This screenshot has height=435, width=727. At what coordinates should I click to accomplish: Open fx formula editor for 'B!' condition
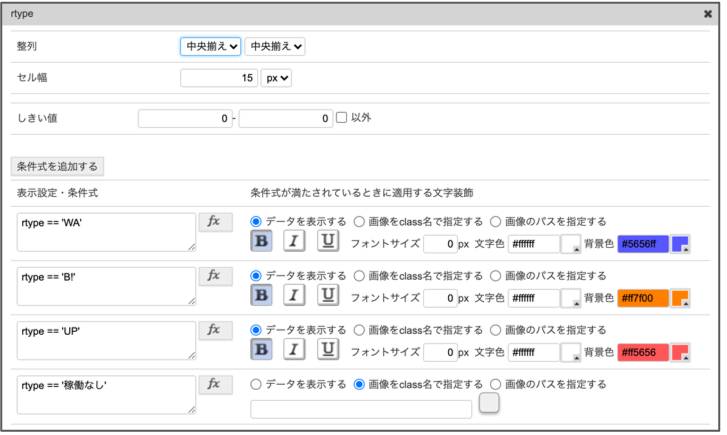215,275
